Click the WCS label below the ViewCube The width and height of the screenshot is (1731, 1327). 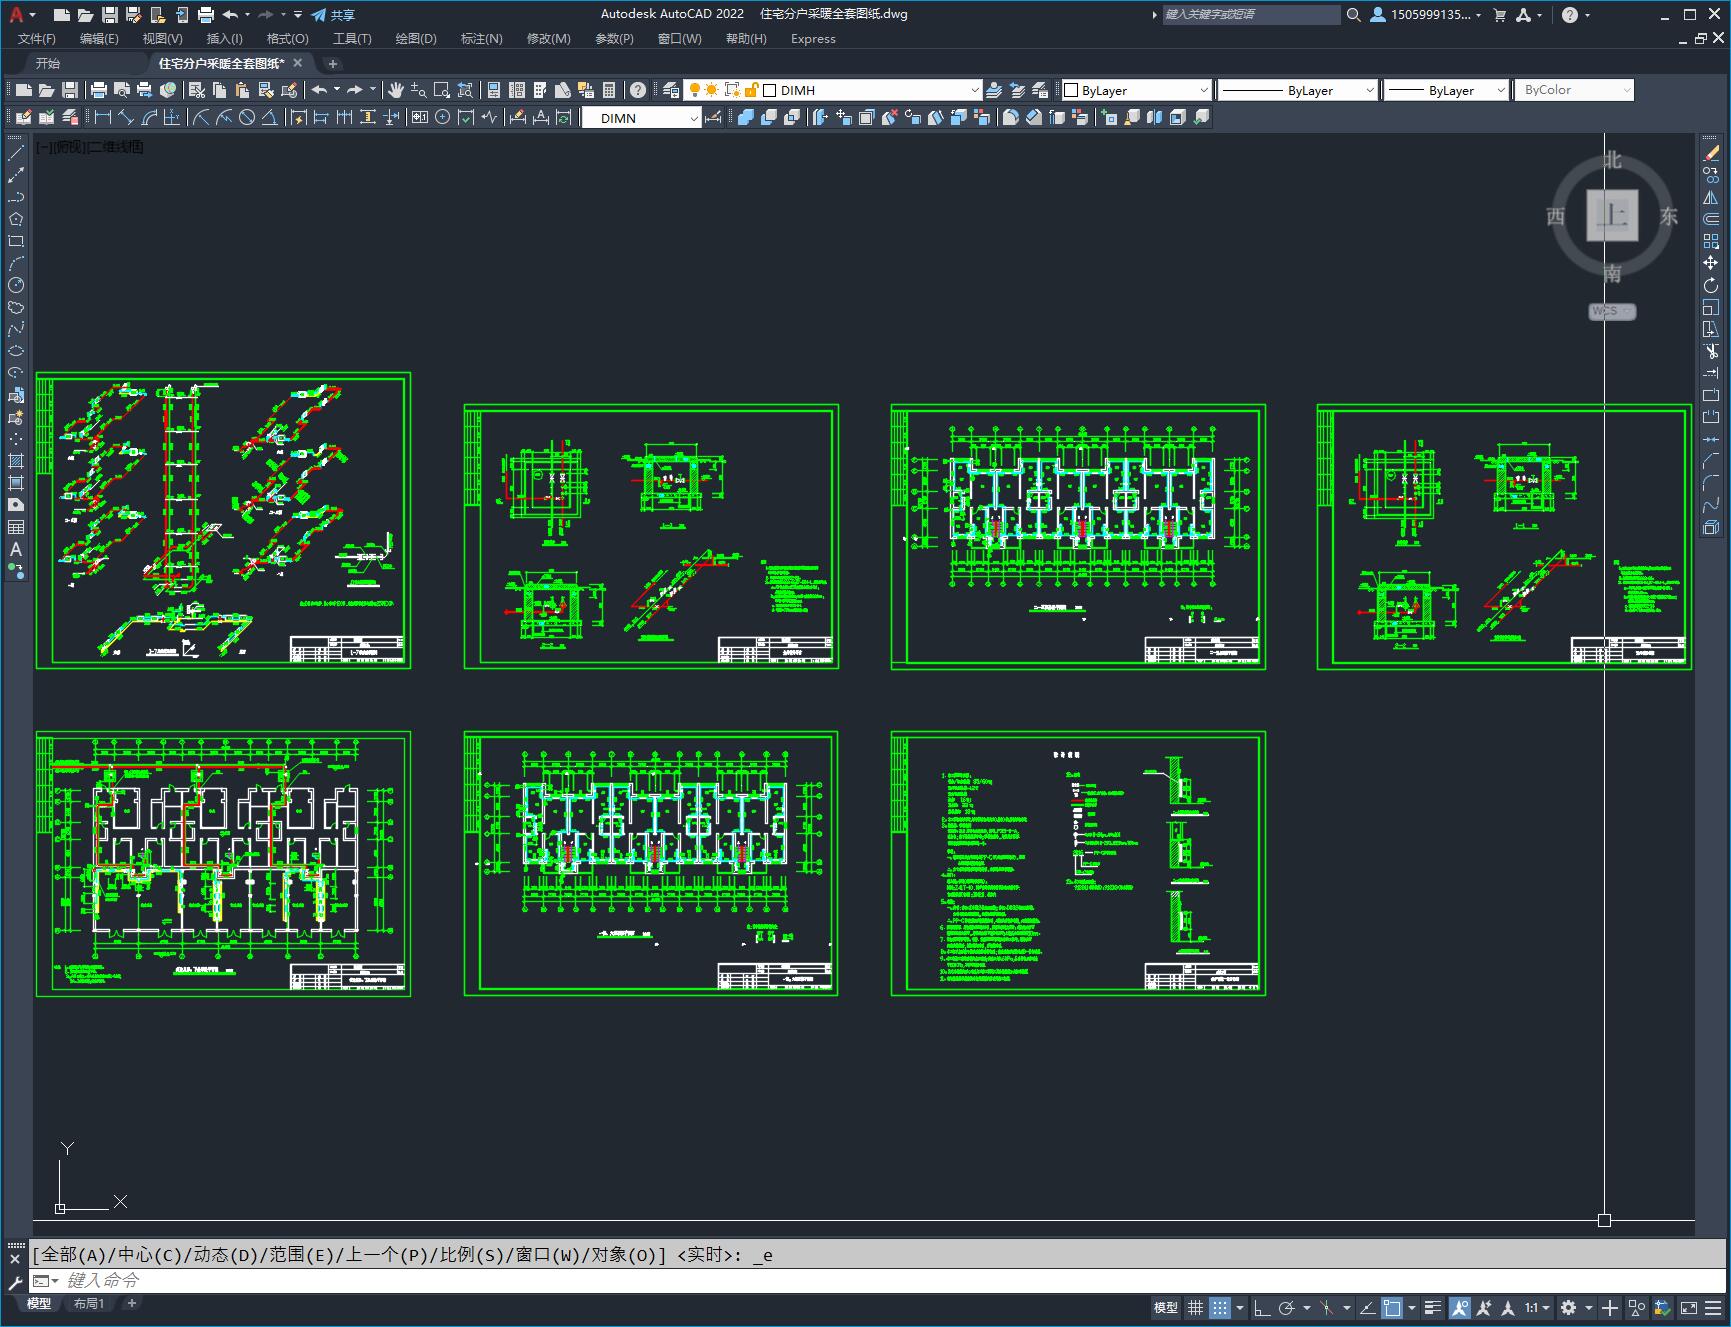click(1612, 311)
